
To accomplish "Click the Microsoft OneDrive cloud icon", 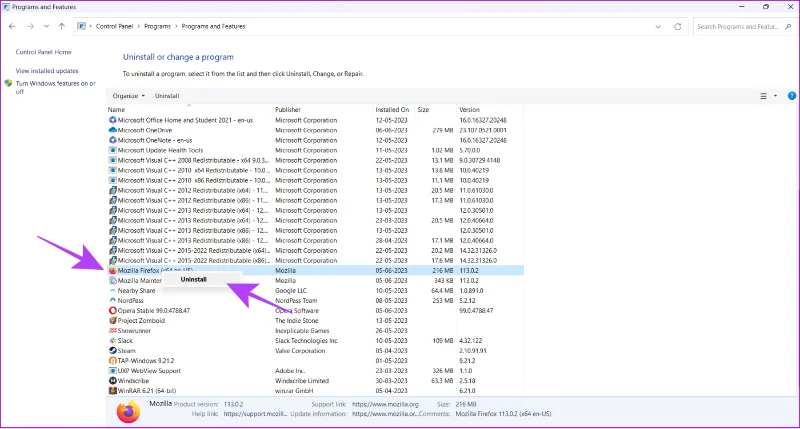I will [x=112, y=130].
